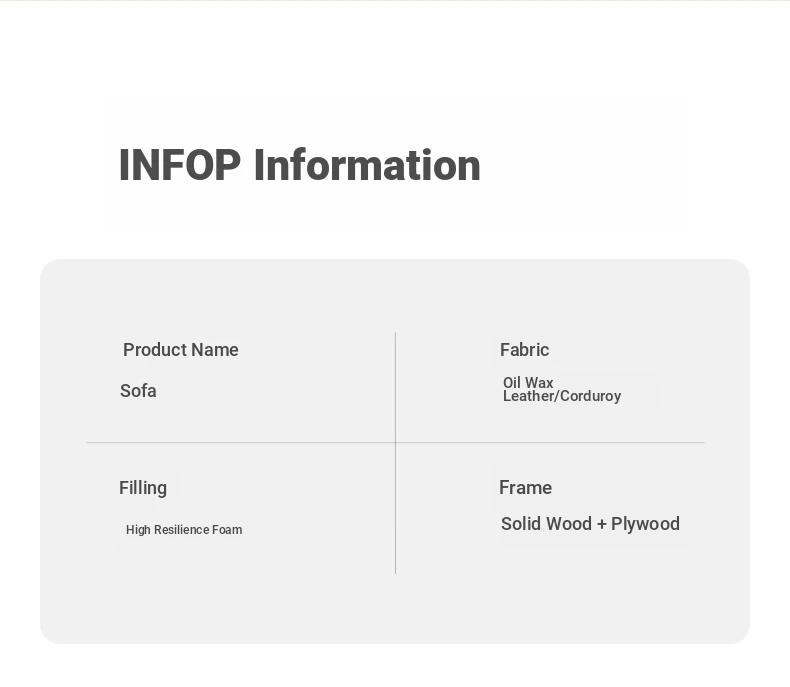Click the word Plywood in frame value
The image size is (790, 687).
(645, 524)
